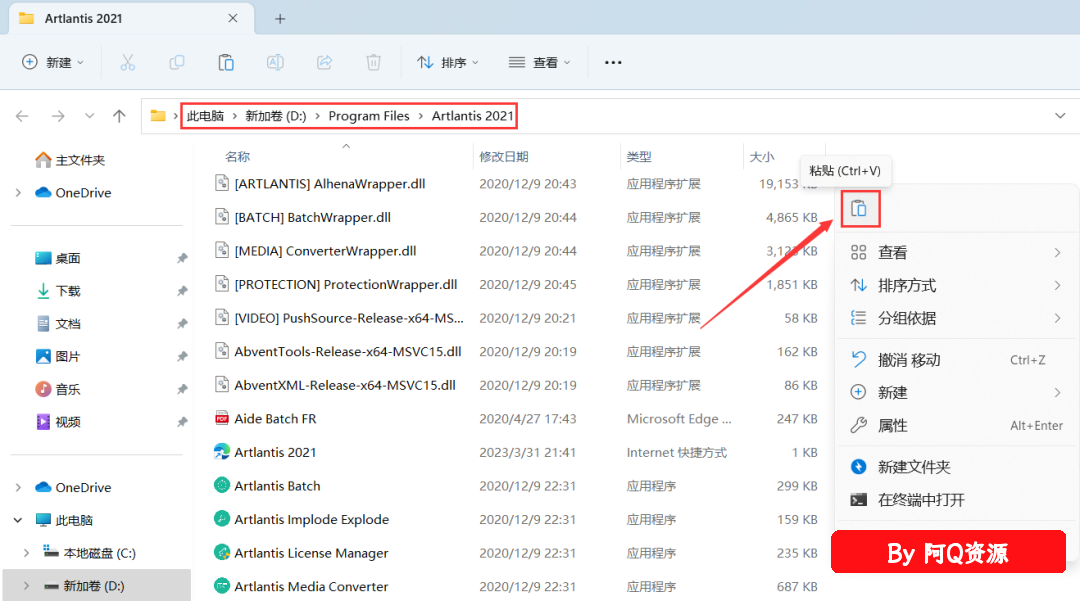This screenshot has height=601, width=1080.
Task: Go up one folder level arrow
Action: click(119, 116)
